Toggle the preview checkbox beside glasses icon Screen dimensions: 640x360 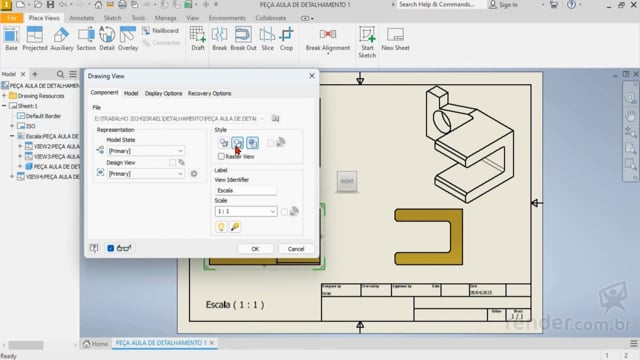tap(110, 248)
